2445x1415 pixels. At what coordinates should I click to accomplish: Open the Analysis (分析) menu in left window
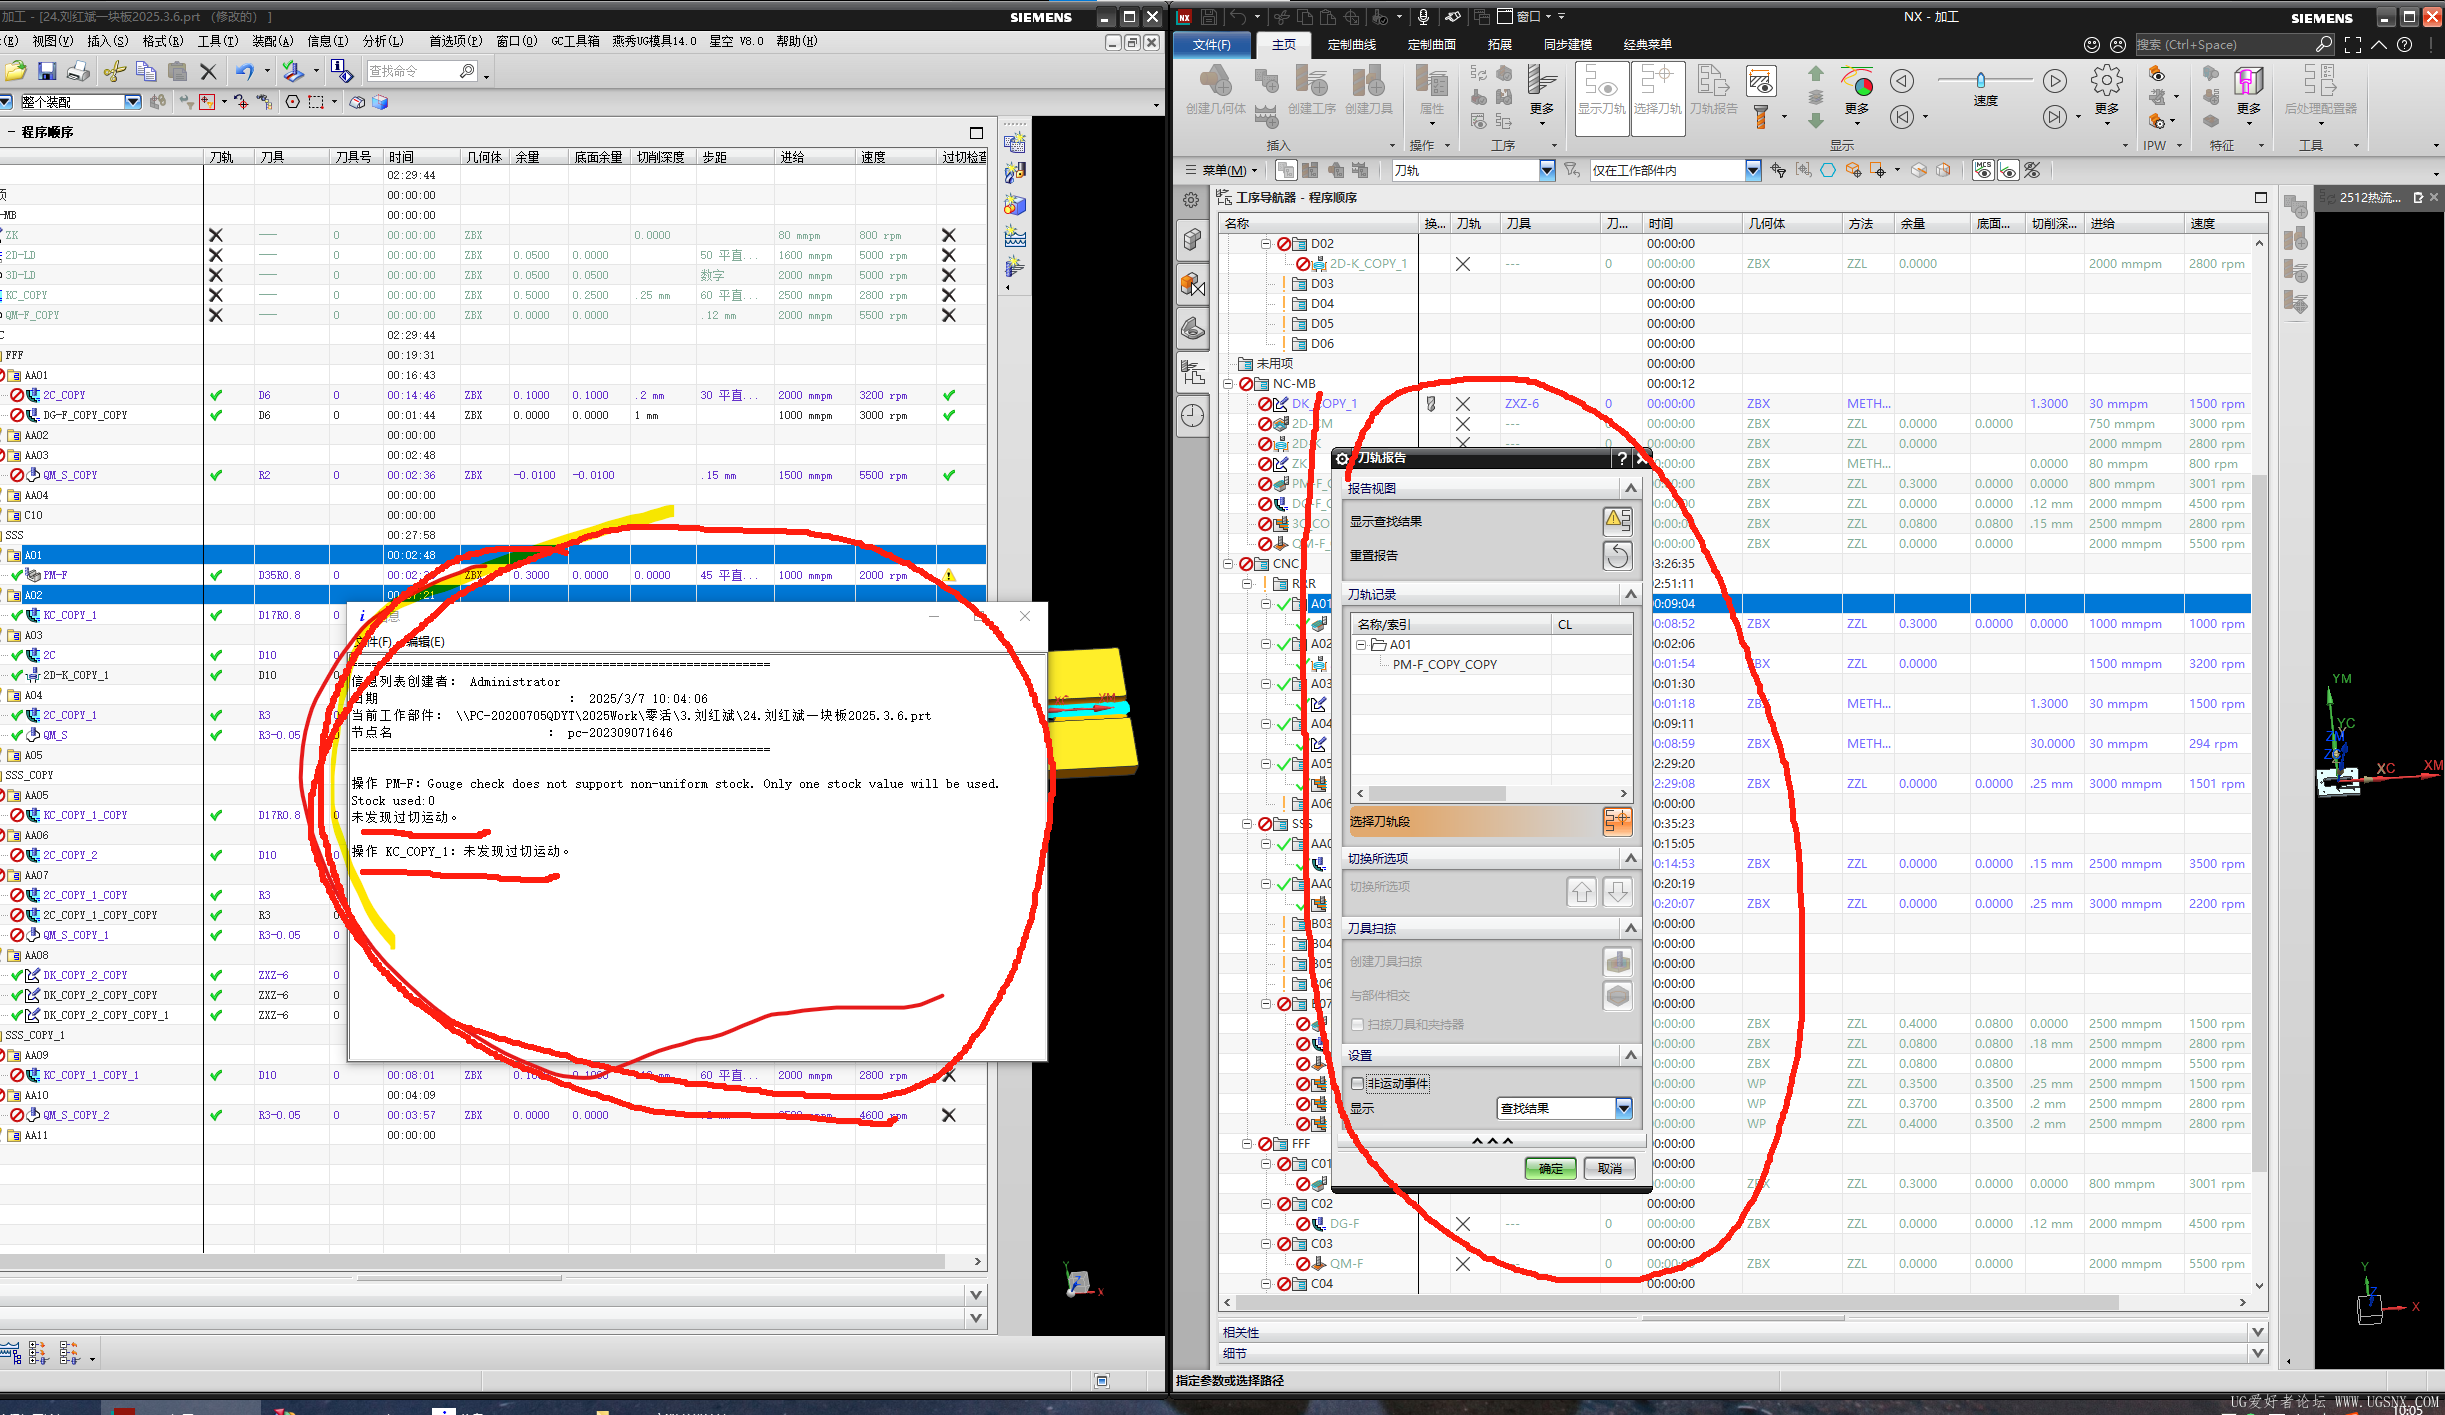click(382, 41)
